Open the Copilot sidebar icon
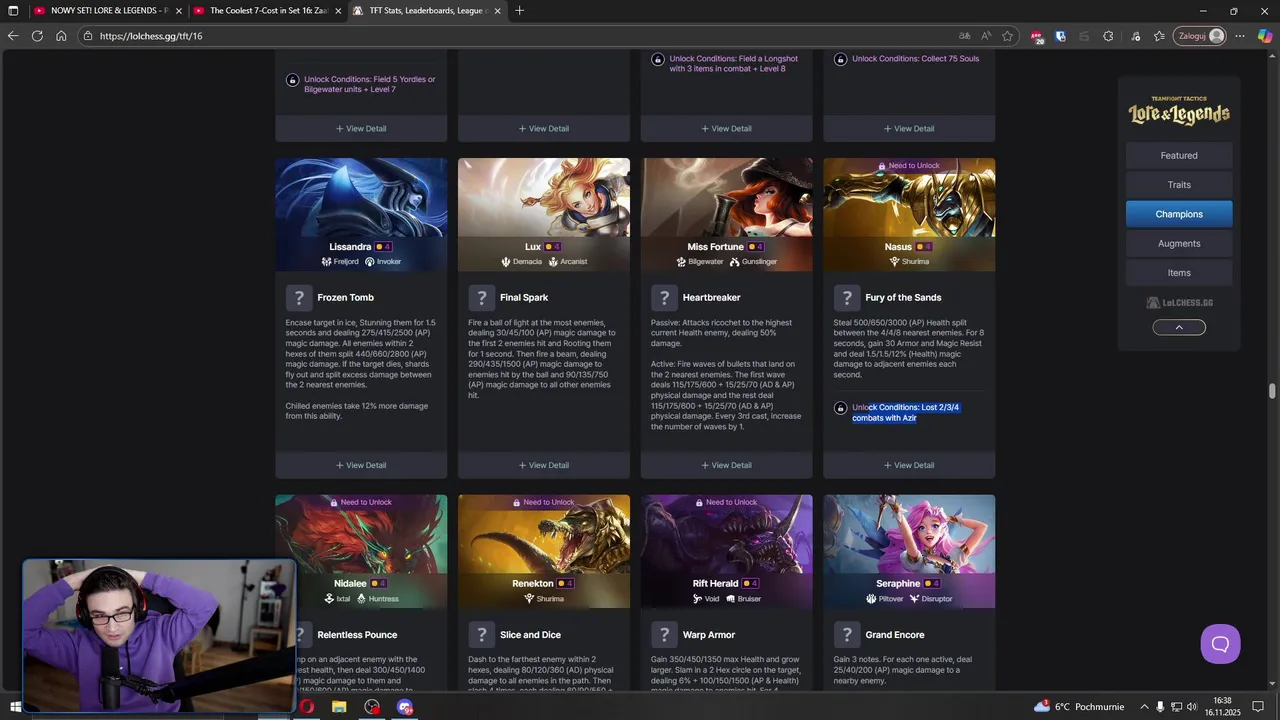1280x720 pixels. 1265,36
